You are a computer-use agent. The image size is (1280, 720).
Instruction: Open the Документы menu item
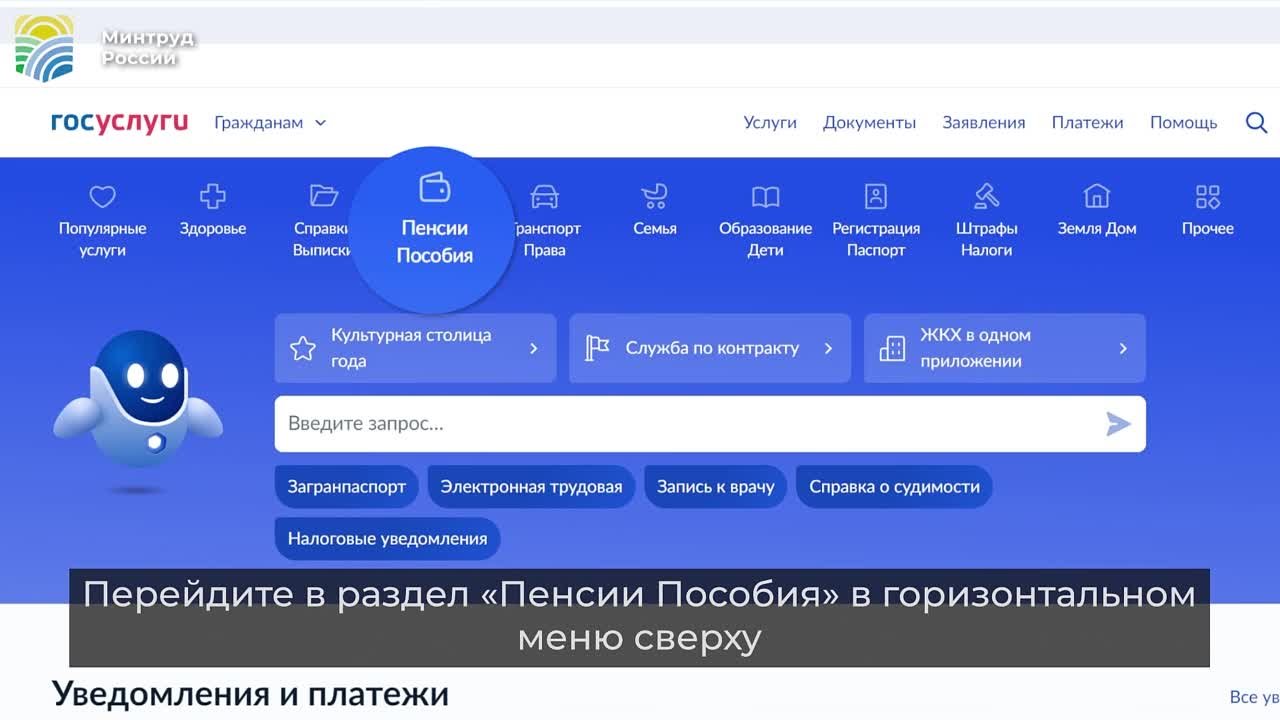[x=869, y=122]
